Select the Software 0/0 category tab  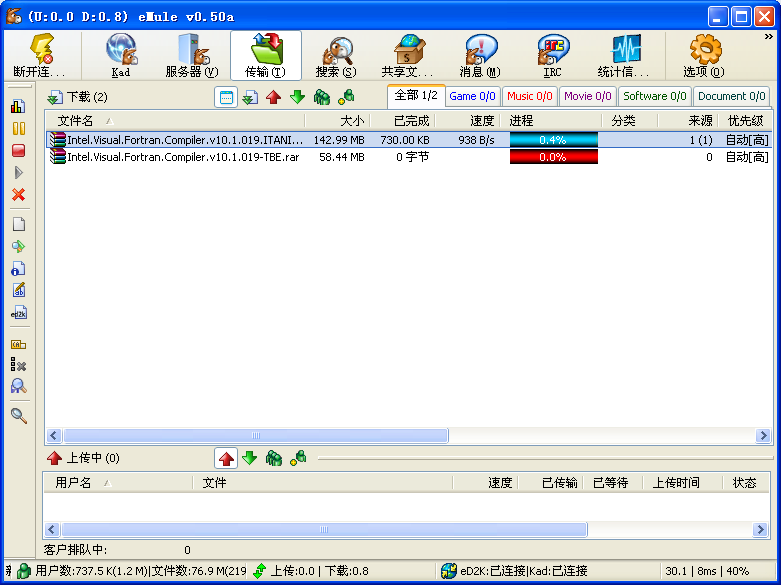(654, 96)
